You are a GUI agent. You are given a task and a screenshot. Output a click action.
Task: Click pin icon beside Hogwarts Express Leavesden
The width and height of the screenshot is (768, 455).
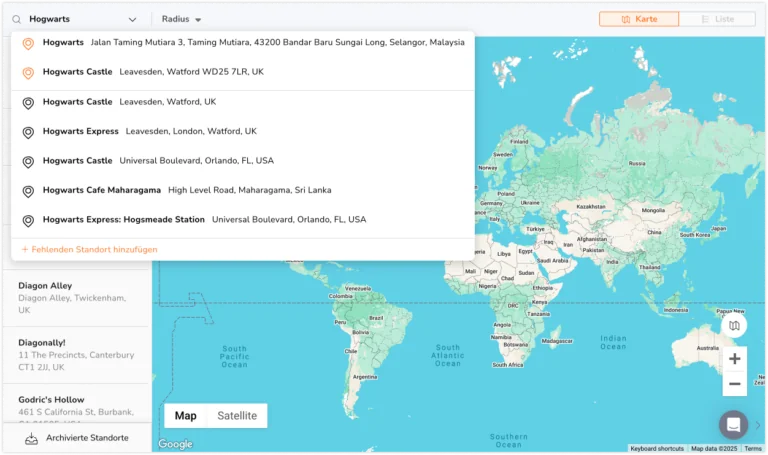pyautogui.click(x=28, y=133)
